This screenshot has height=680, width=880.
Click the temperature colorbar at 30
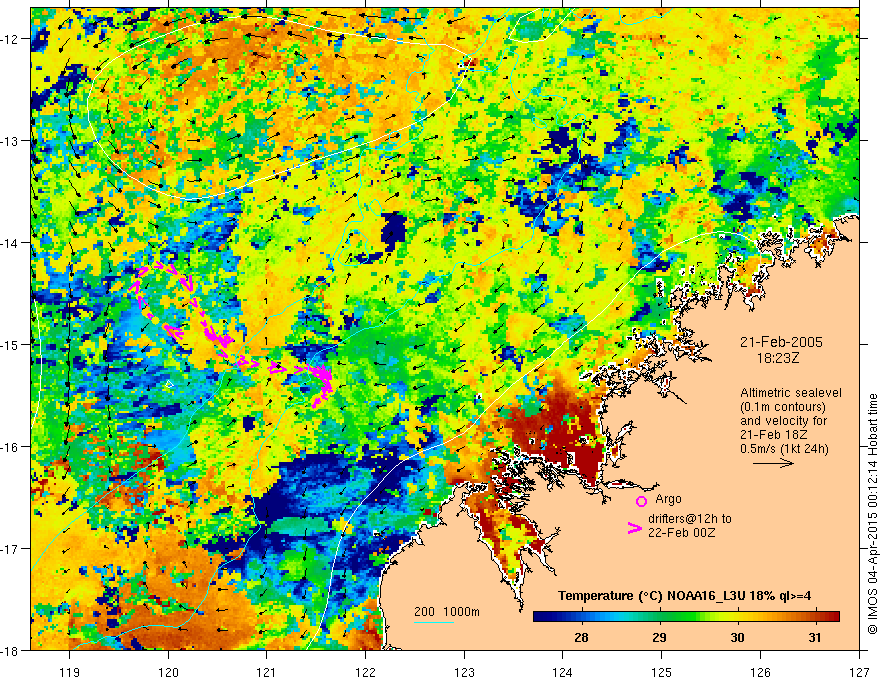[737, 617]
